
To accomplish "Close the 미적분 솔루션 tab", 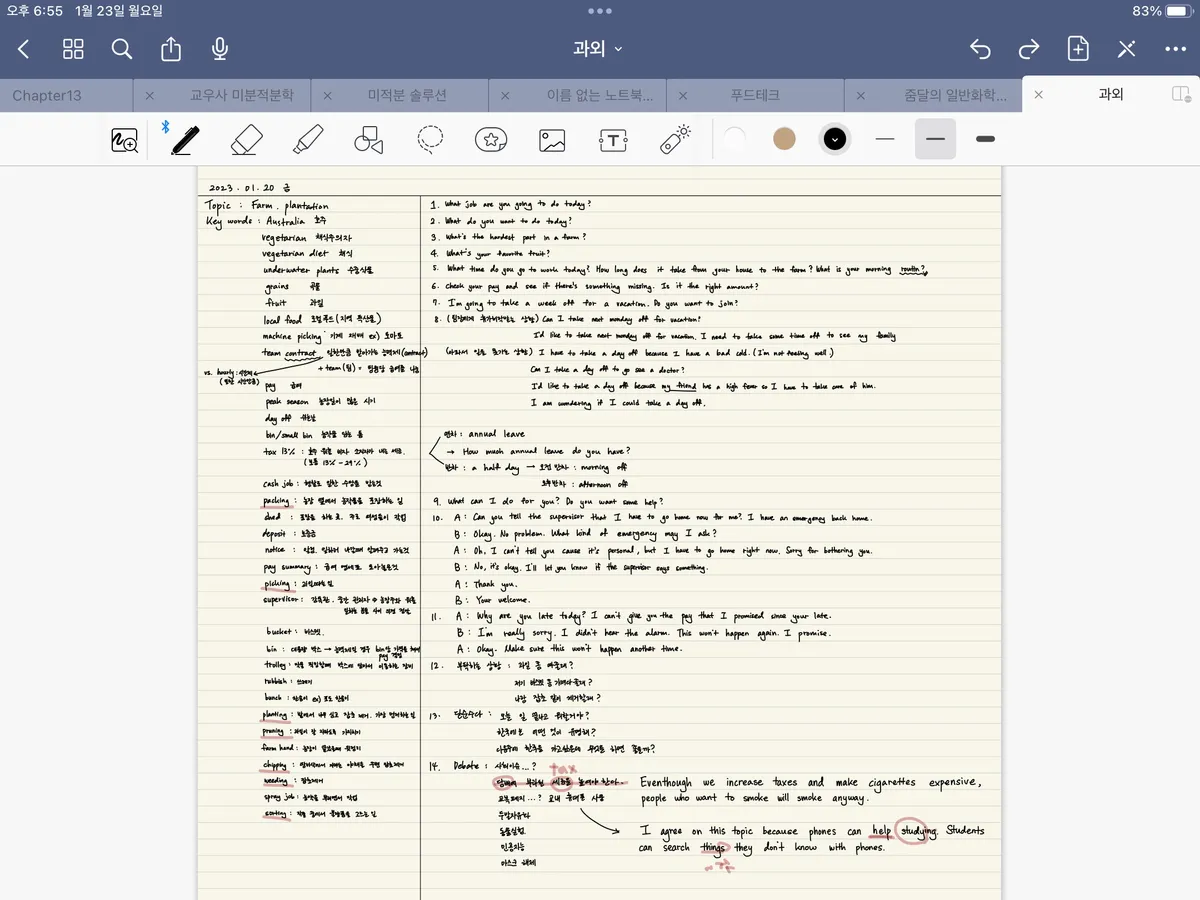I will pyautogui.click(x=328, y=95).
